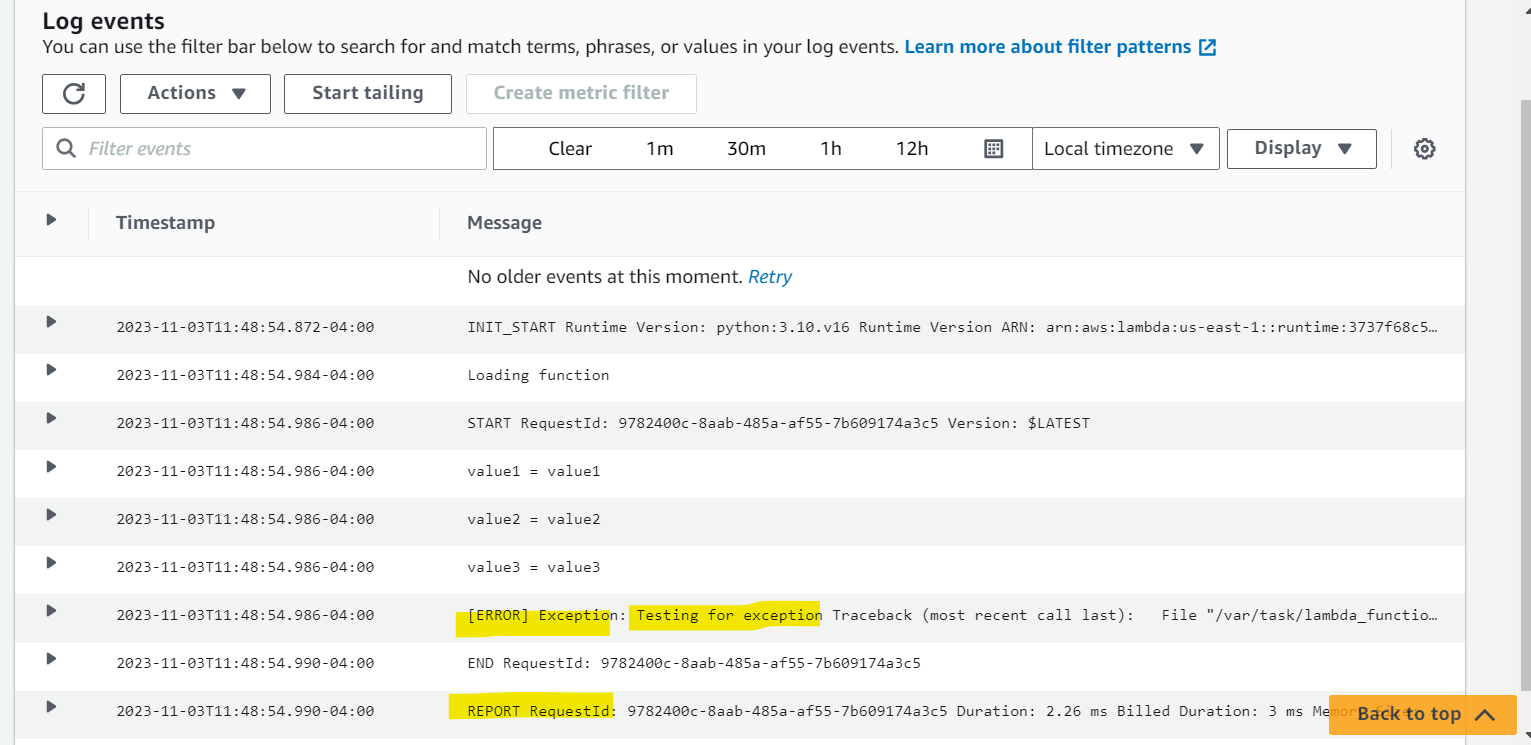
Task: Click the refresh log events icon button
Action: point(74,93)
